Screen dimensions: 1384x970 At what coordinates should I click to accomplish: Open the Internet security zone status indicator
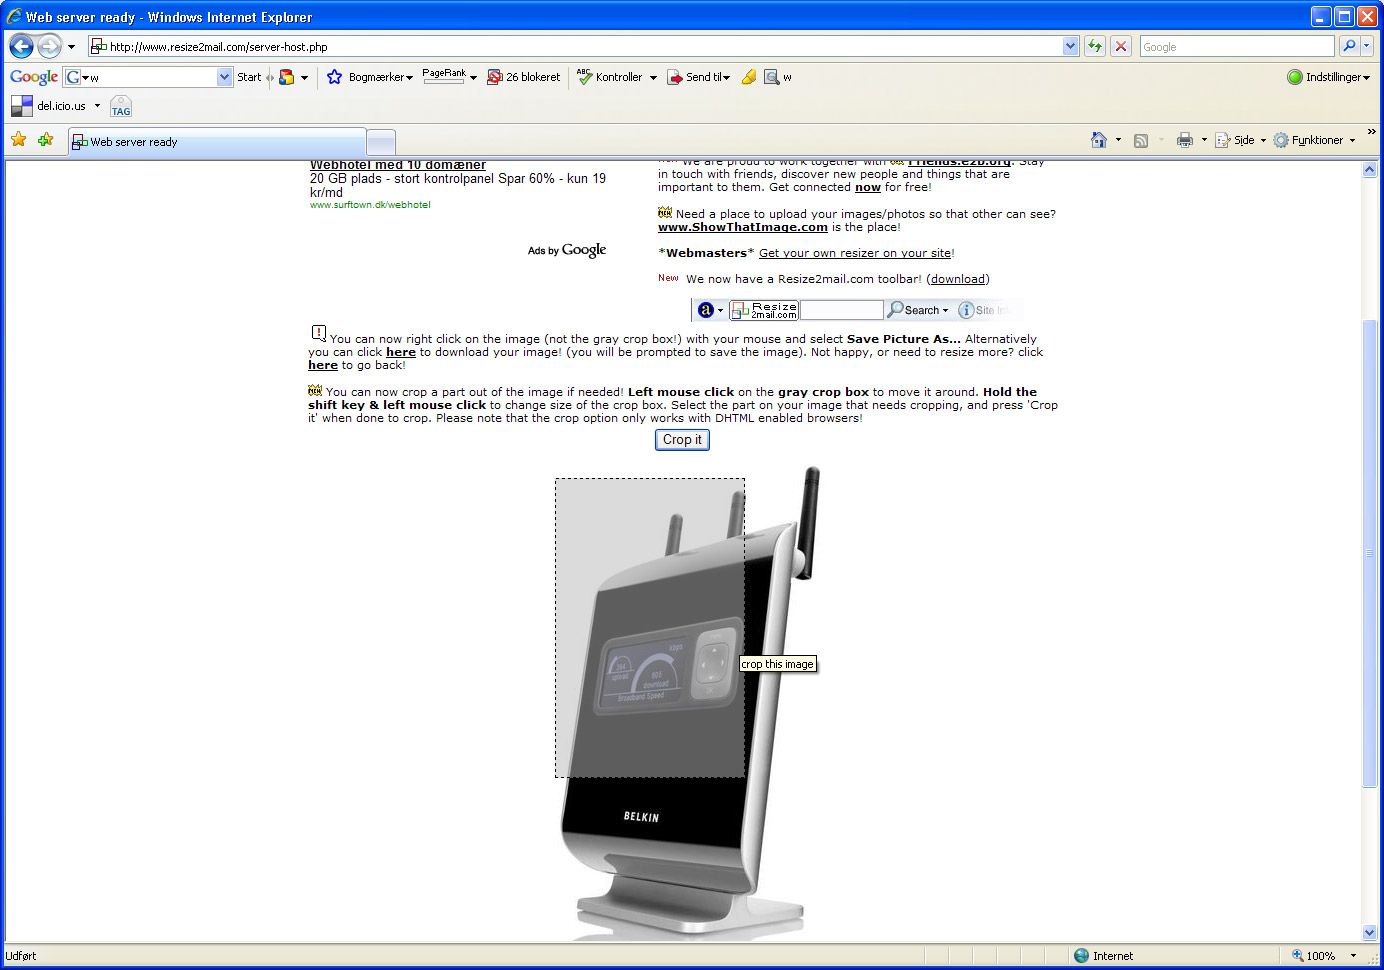1104,956
